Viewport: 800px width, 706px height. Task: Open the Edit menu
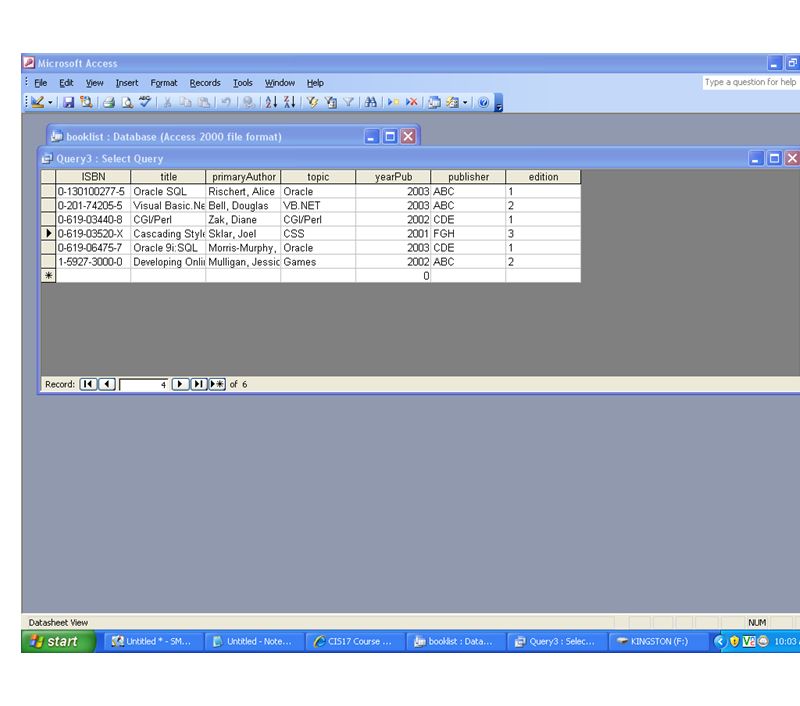(x=66, y=83)
